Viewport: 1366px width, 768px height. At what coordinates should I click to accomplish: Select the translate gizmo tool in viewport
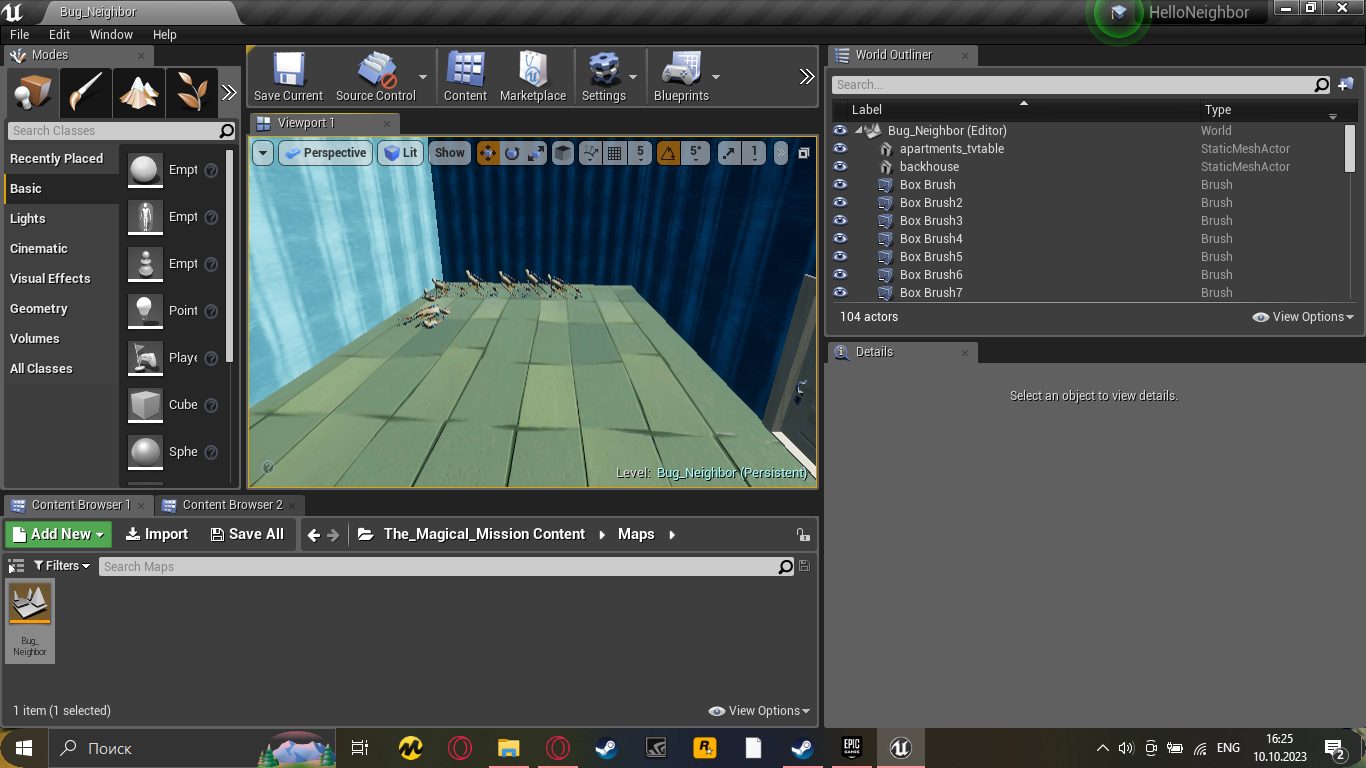click(488, 153)
